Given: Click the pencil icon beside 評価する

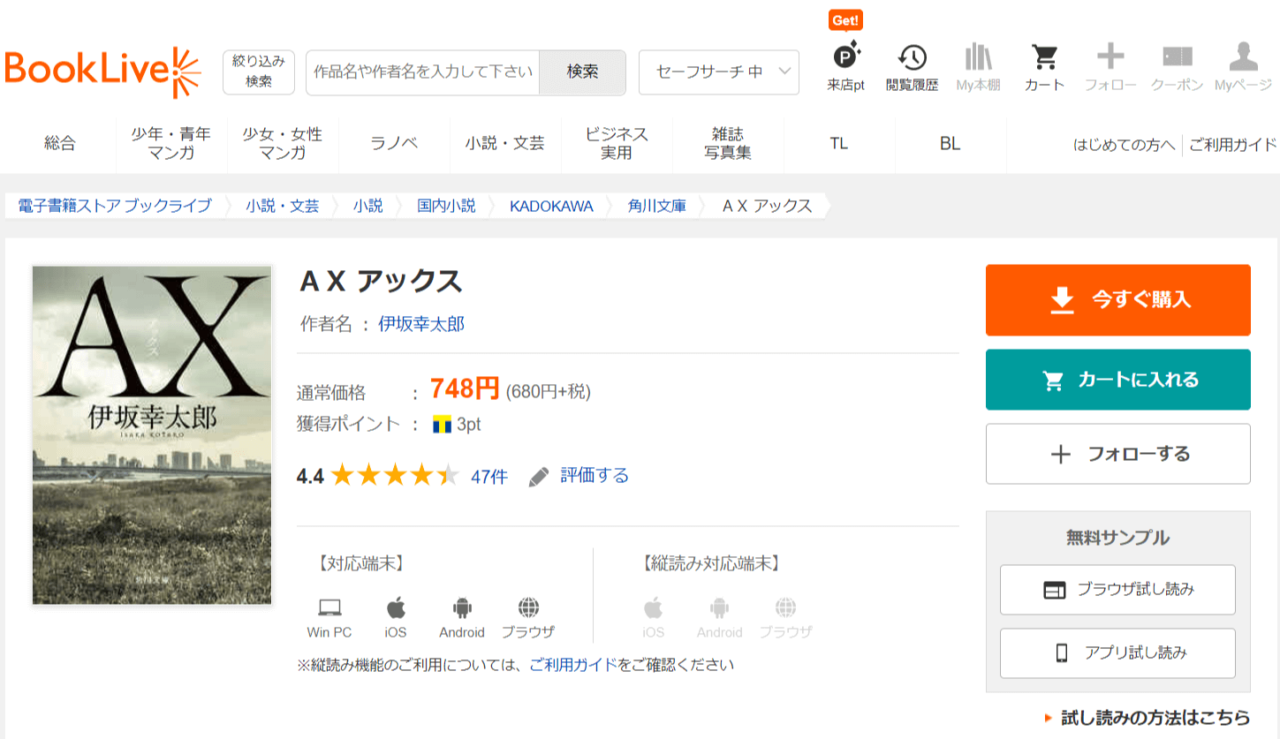Looking at the screenshot, I should [539, 476].
